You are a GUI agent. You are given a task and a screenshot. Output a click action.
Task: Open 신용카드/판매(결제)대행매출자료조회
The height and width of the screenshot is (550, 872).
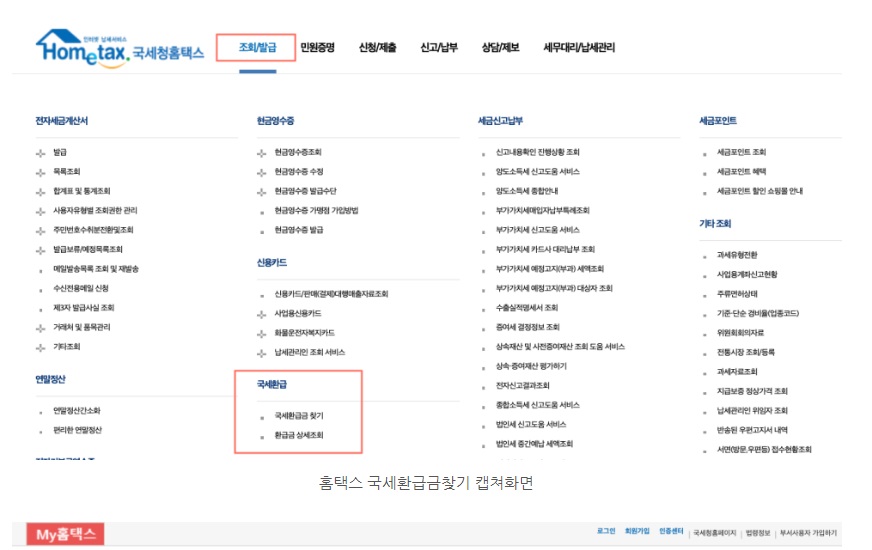tap(331, 294)
